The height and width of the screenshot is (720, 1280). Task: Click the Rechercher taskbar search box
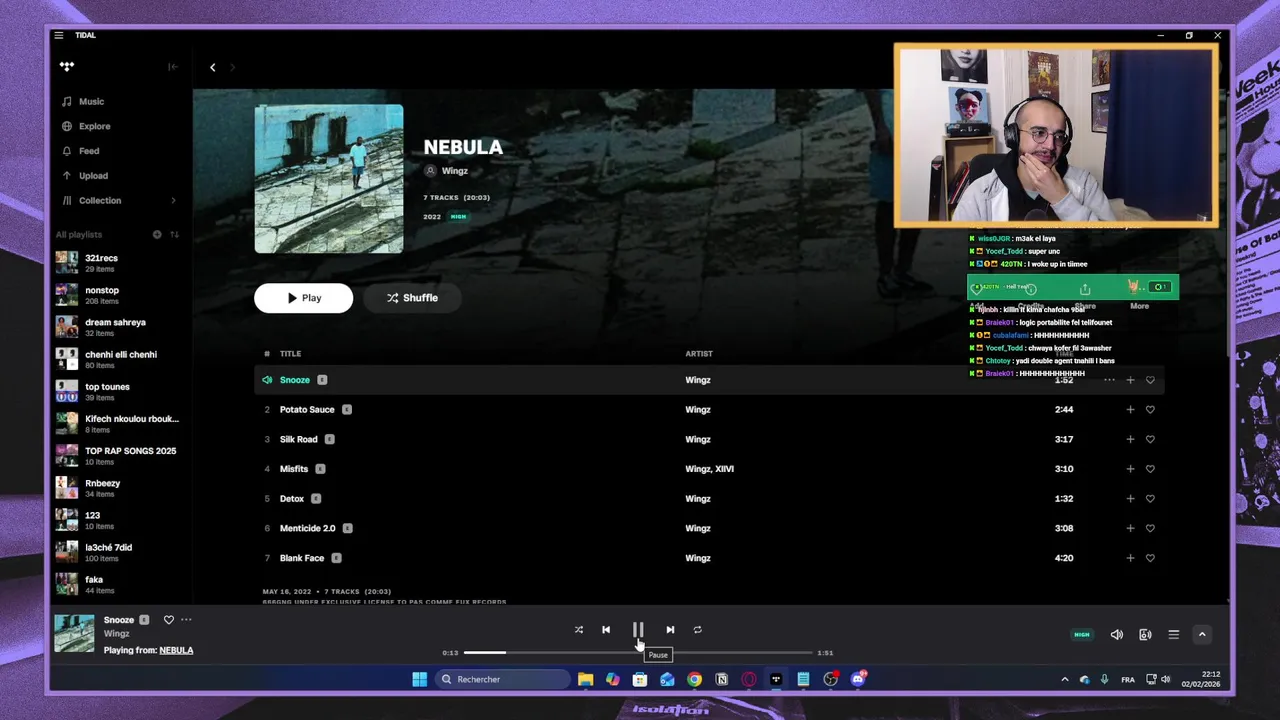[x=503, y=679]
